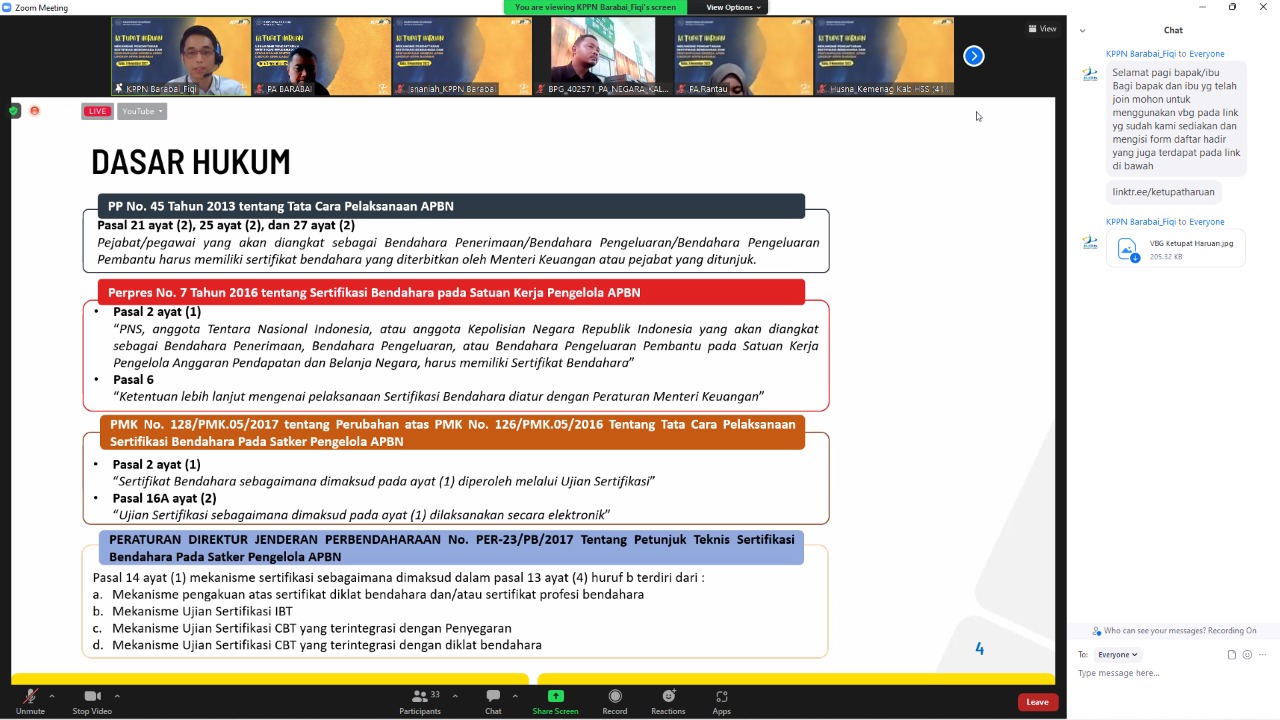The width and height of the screenshot is (1280, 720).
Task: Click the file attachment icon in chat
Action: coord(1232,655)
